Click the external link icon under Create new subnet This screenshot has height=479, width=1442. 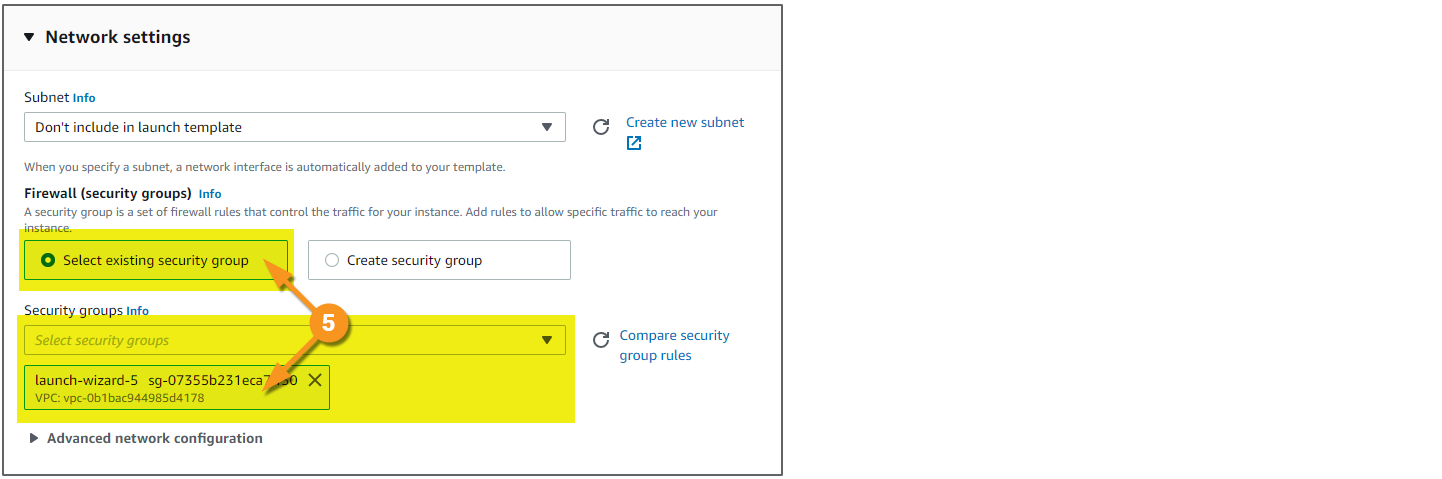[x=634, y=143]
